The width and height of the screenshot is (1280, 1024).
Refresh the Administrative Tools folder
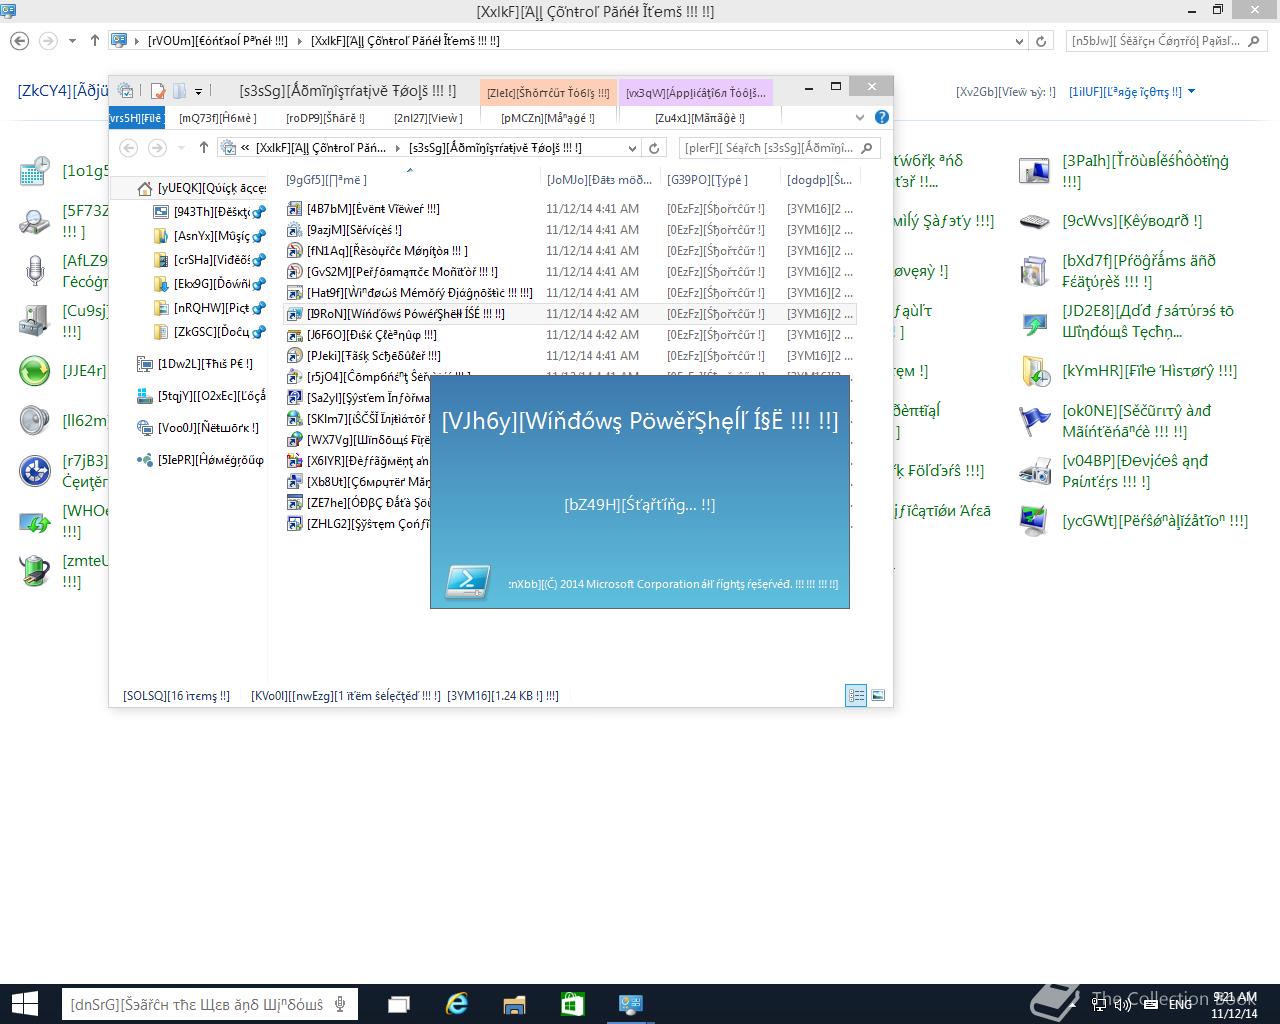654,148
